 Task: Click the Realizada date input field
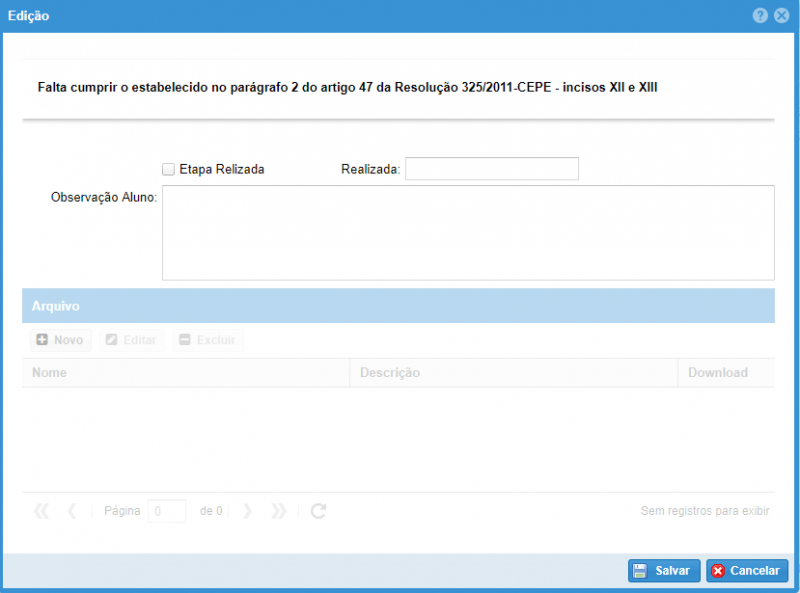point(491,169)
